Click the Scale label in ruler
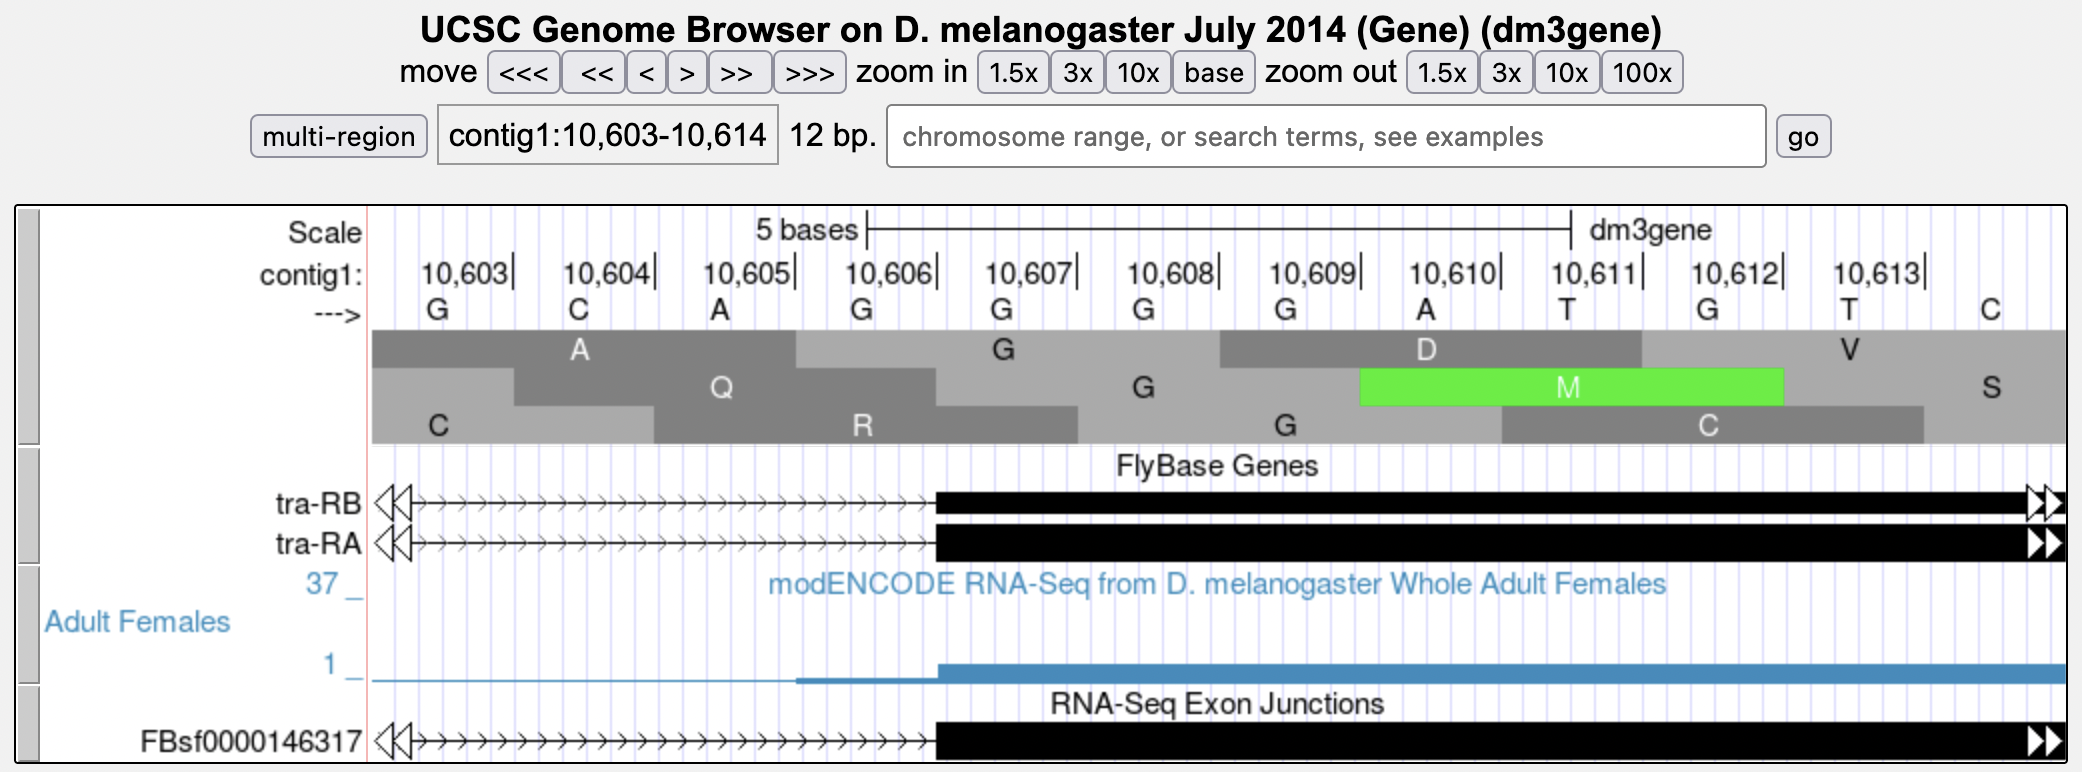Screen dimensions: 2082x772 tap(324, 232)
